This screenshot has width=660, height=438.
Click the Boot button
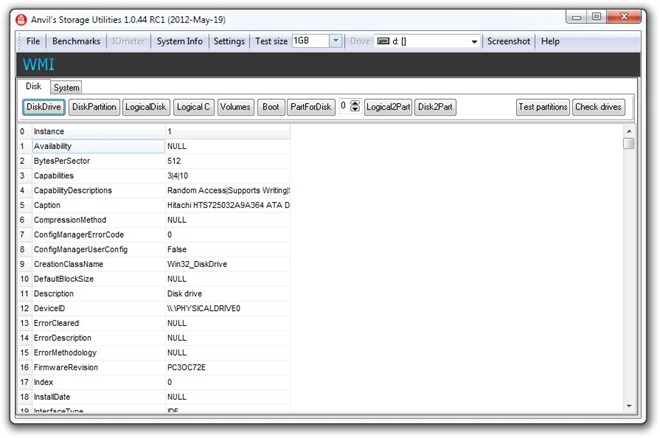(x=270, y=107)
